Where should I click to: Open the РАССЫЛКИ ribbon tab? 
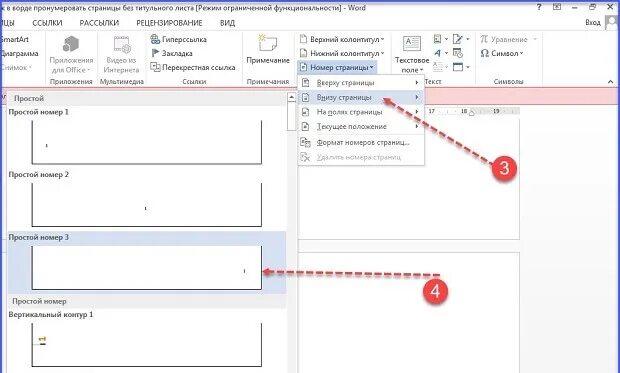tap(99, 23)
